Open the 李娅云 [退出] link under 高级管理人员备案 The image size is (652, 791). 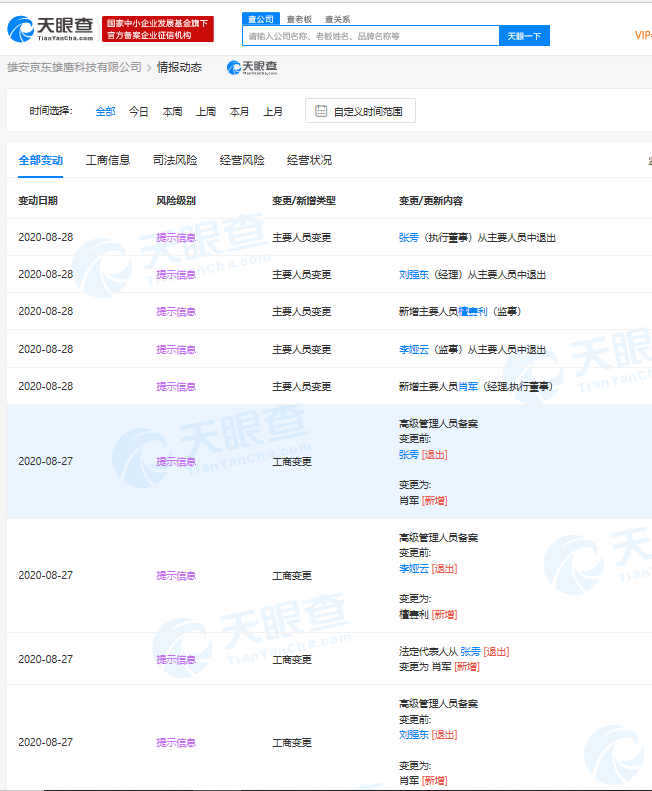pyautogui.click(x=414, y=569)
